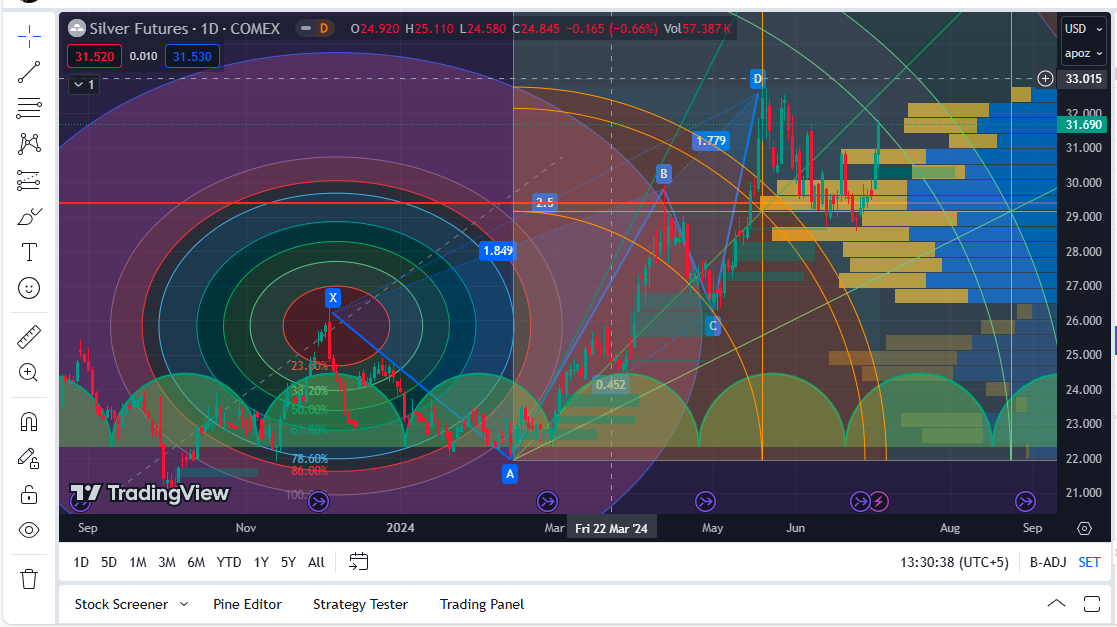Viewport: 1117px width, 627px height.
Task: Expand the bottom panel with chevron
Action: point(1056,604)
